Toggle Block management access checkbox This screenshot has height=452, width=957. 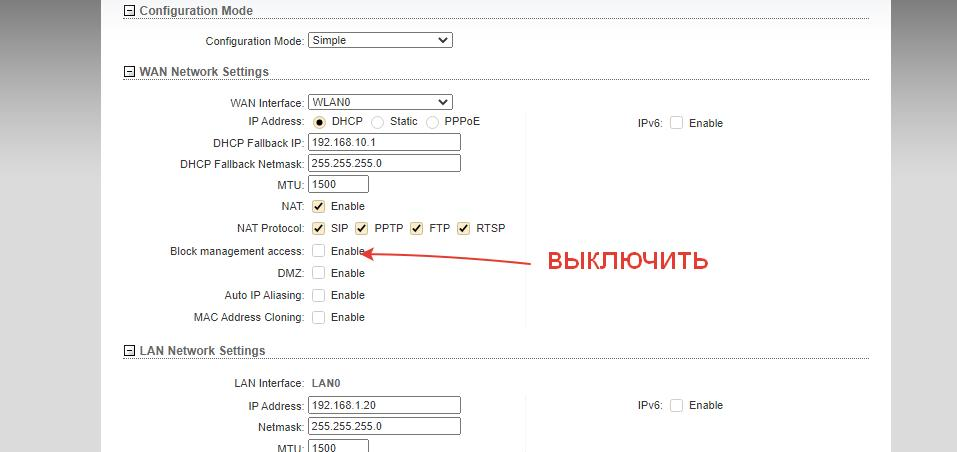tap(318, 251)
